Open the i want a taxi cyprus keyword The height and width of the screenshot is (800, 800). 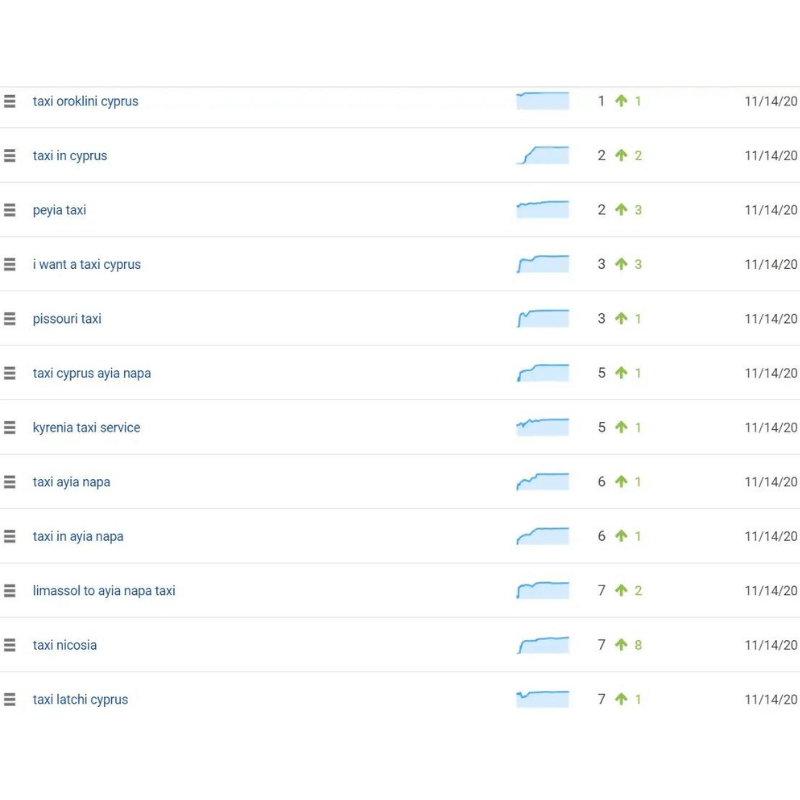[86, 265]
